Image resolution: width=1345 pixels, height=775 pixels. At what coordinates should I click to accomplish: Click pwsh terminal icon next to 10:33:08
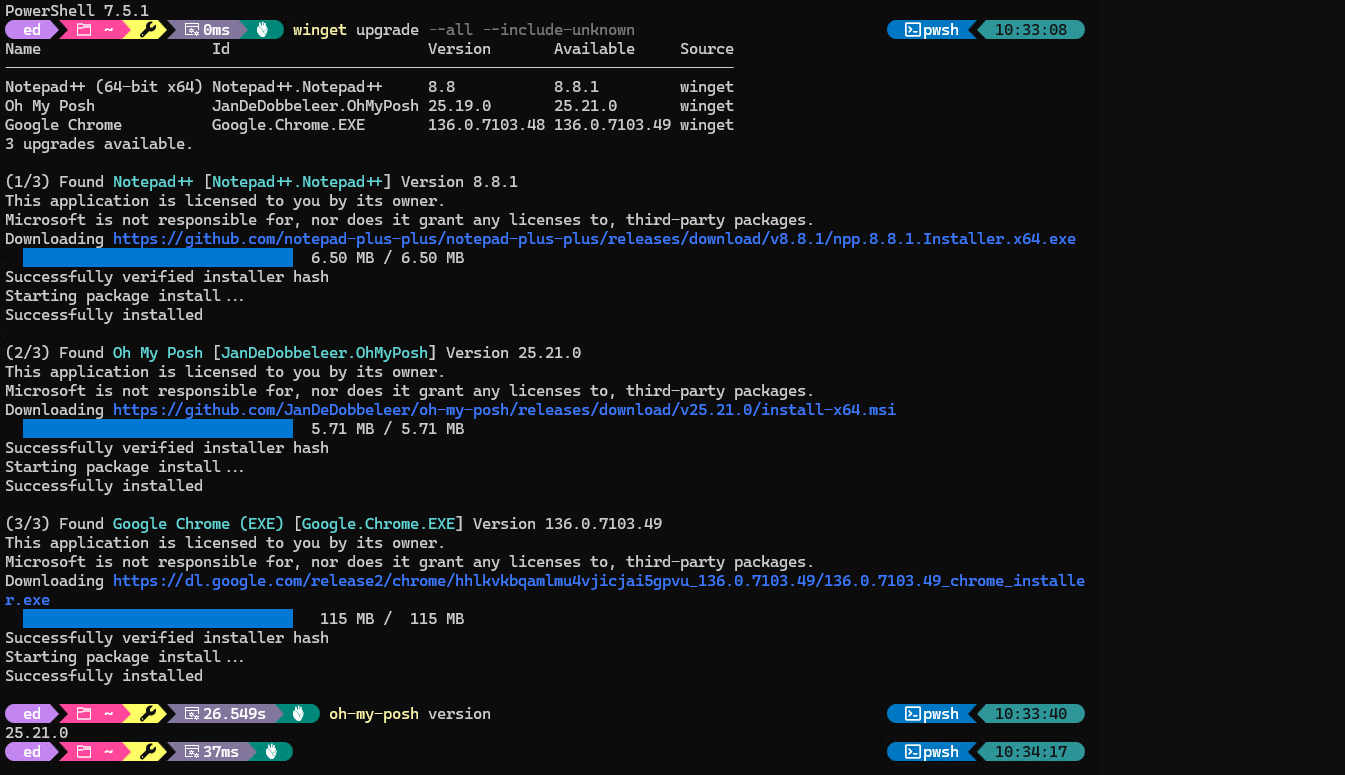coord(912,30)
